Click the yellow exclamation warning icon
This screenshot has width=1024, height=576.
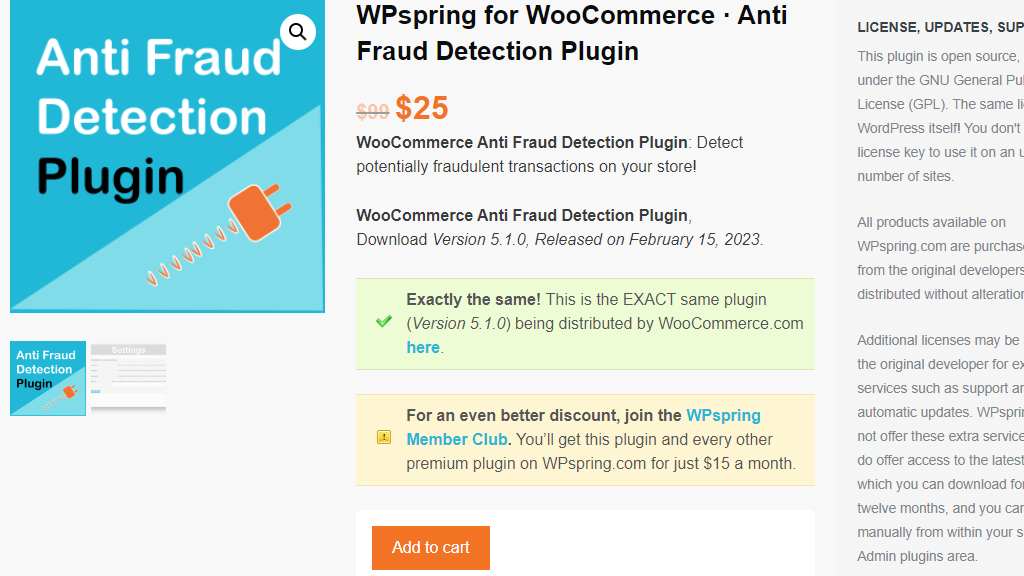383,437
